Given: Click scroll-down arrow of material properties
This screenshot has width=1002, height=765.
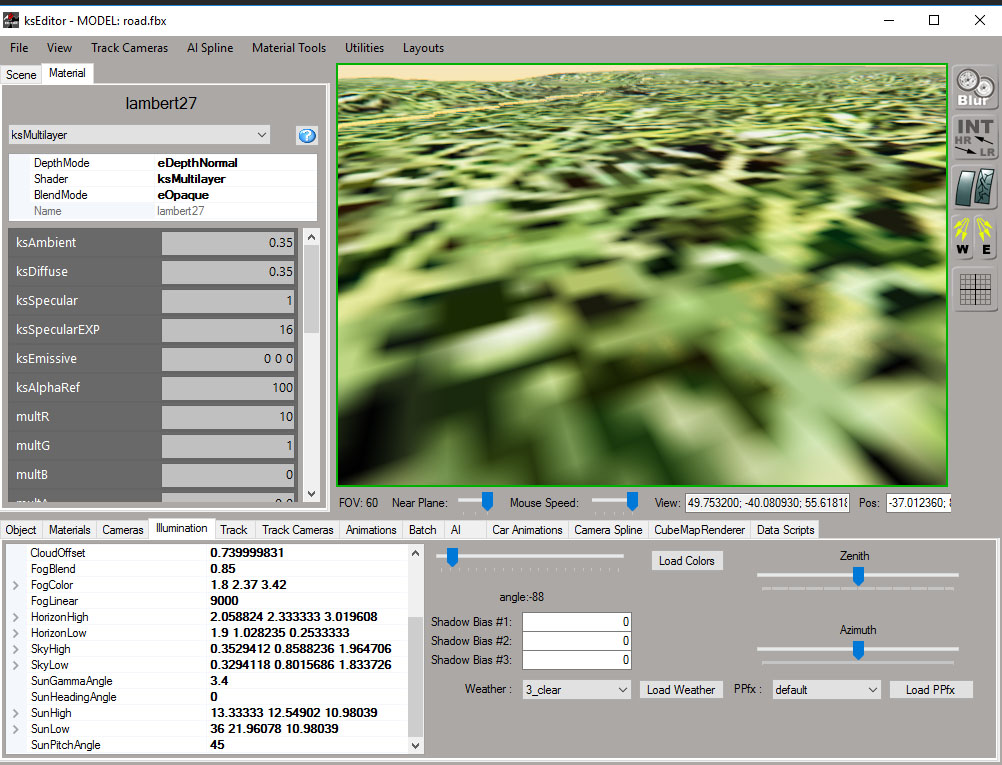Looking at the screenshot, I should point(311,493).
